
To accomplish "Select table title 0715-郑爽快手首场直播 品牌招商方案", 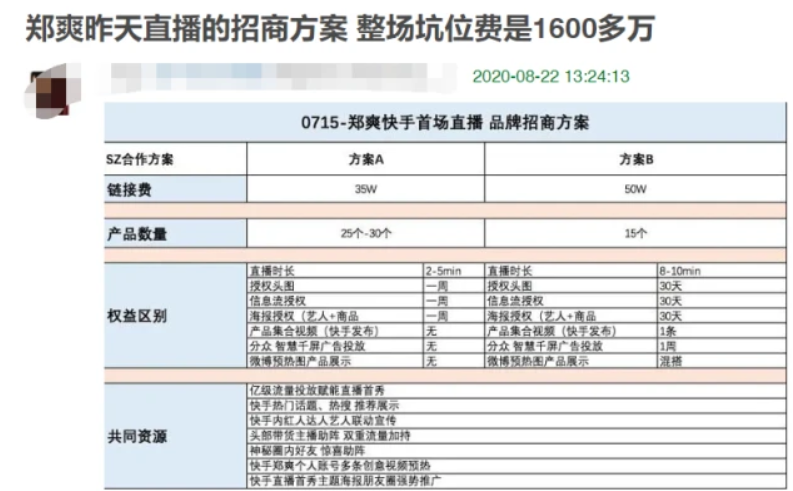I will [x=445, y=123].
